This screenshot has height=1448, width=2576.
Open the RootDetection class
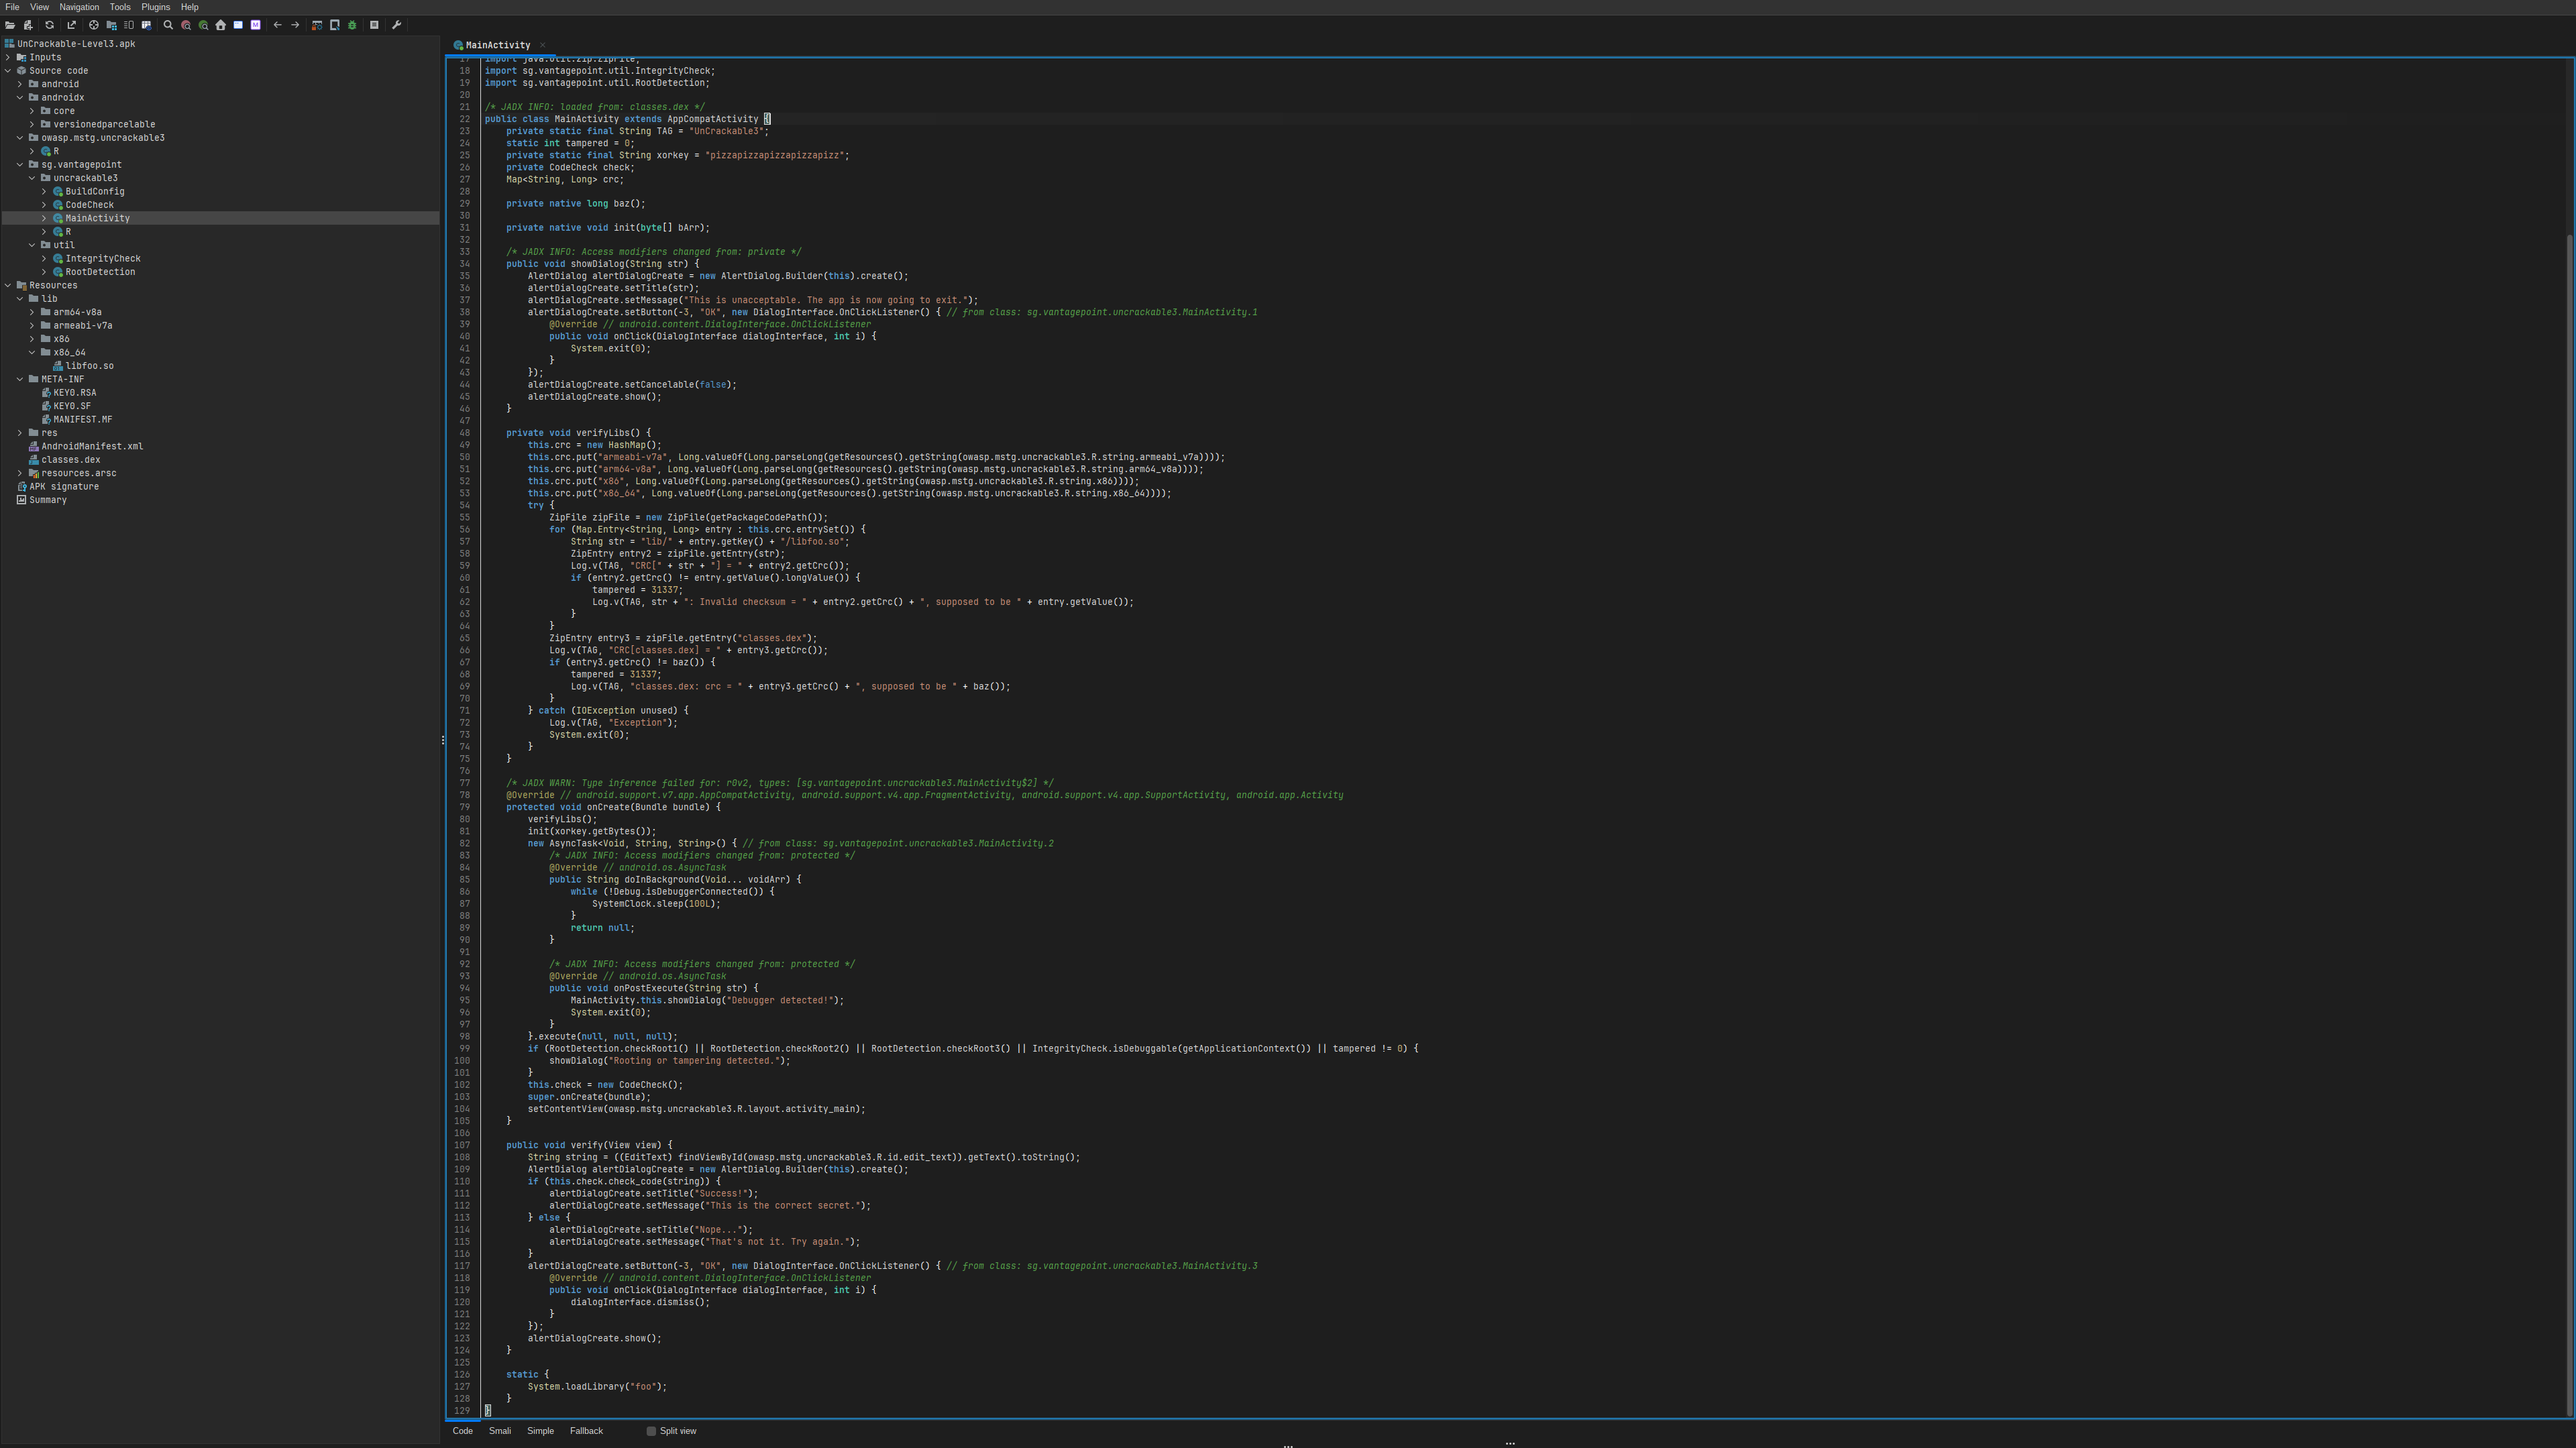[x=100, y=272]
